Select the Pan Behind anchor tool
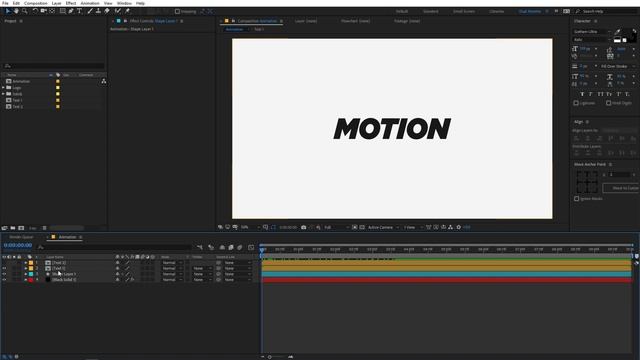 52,11
